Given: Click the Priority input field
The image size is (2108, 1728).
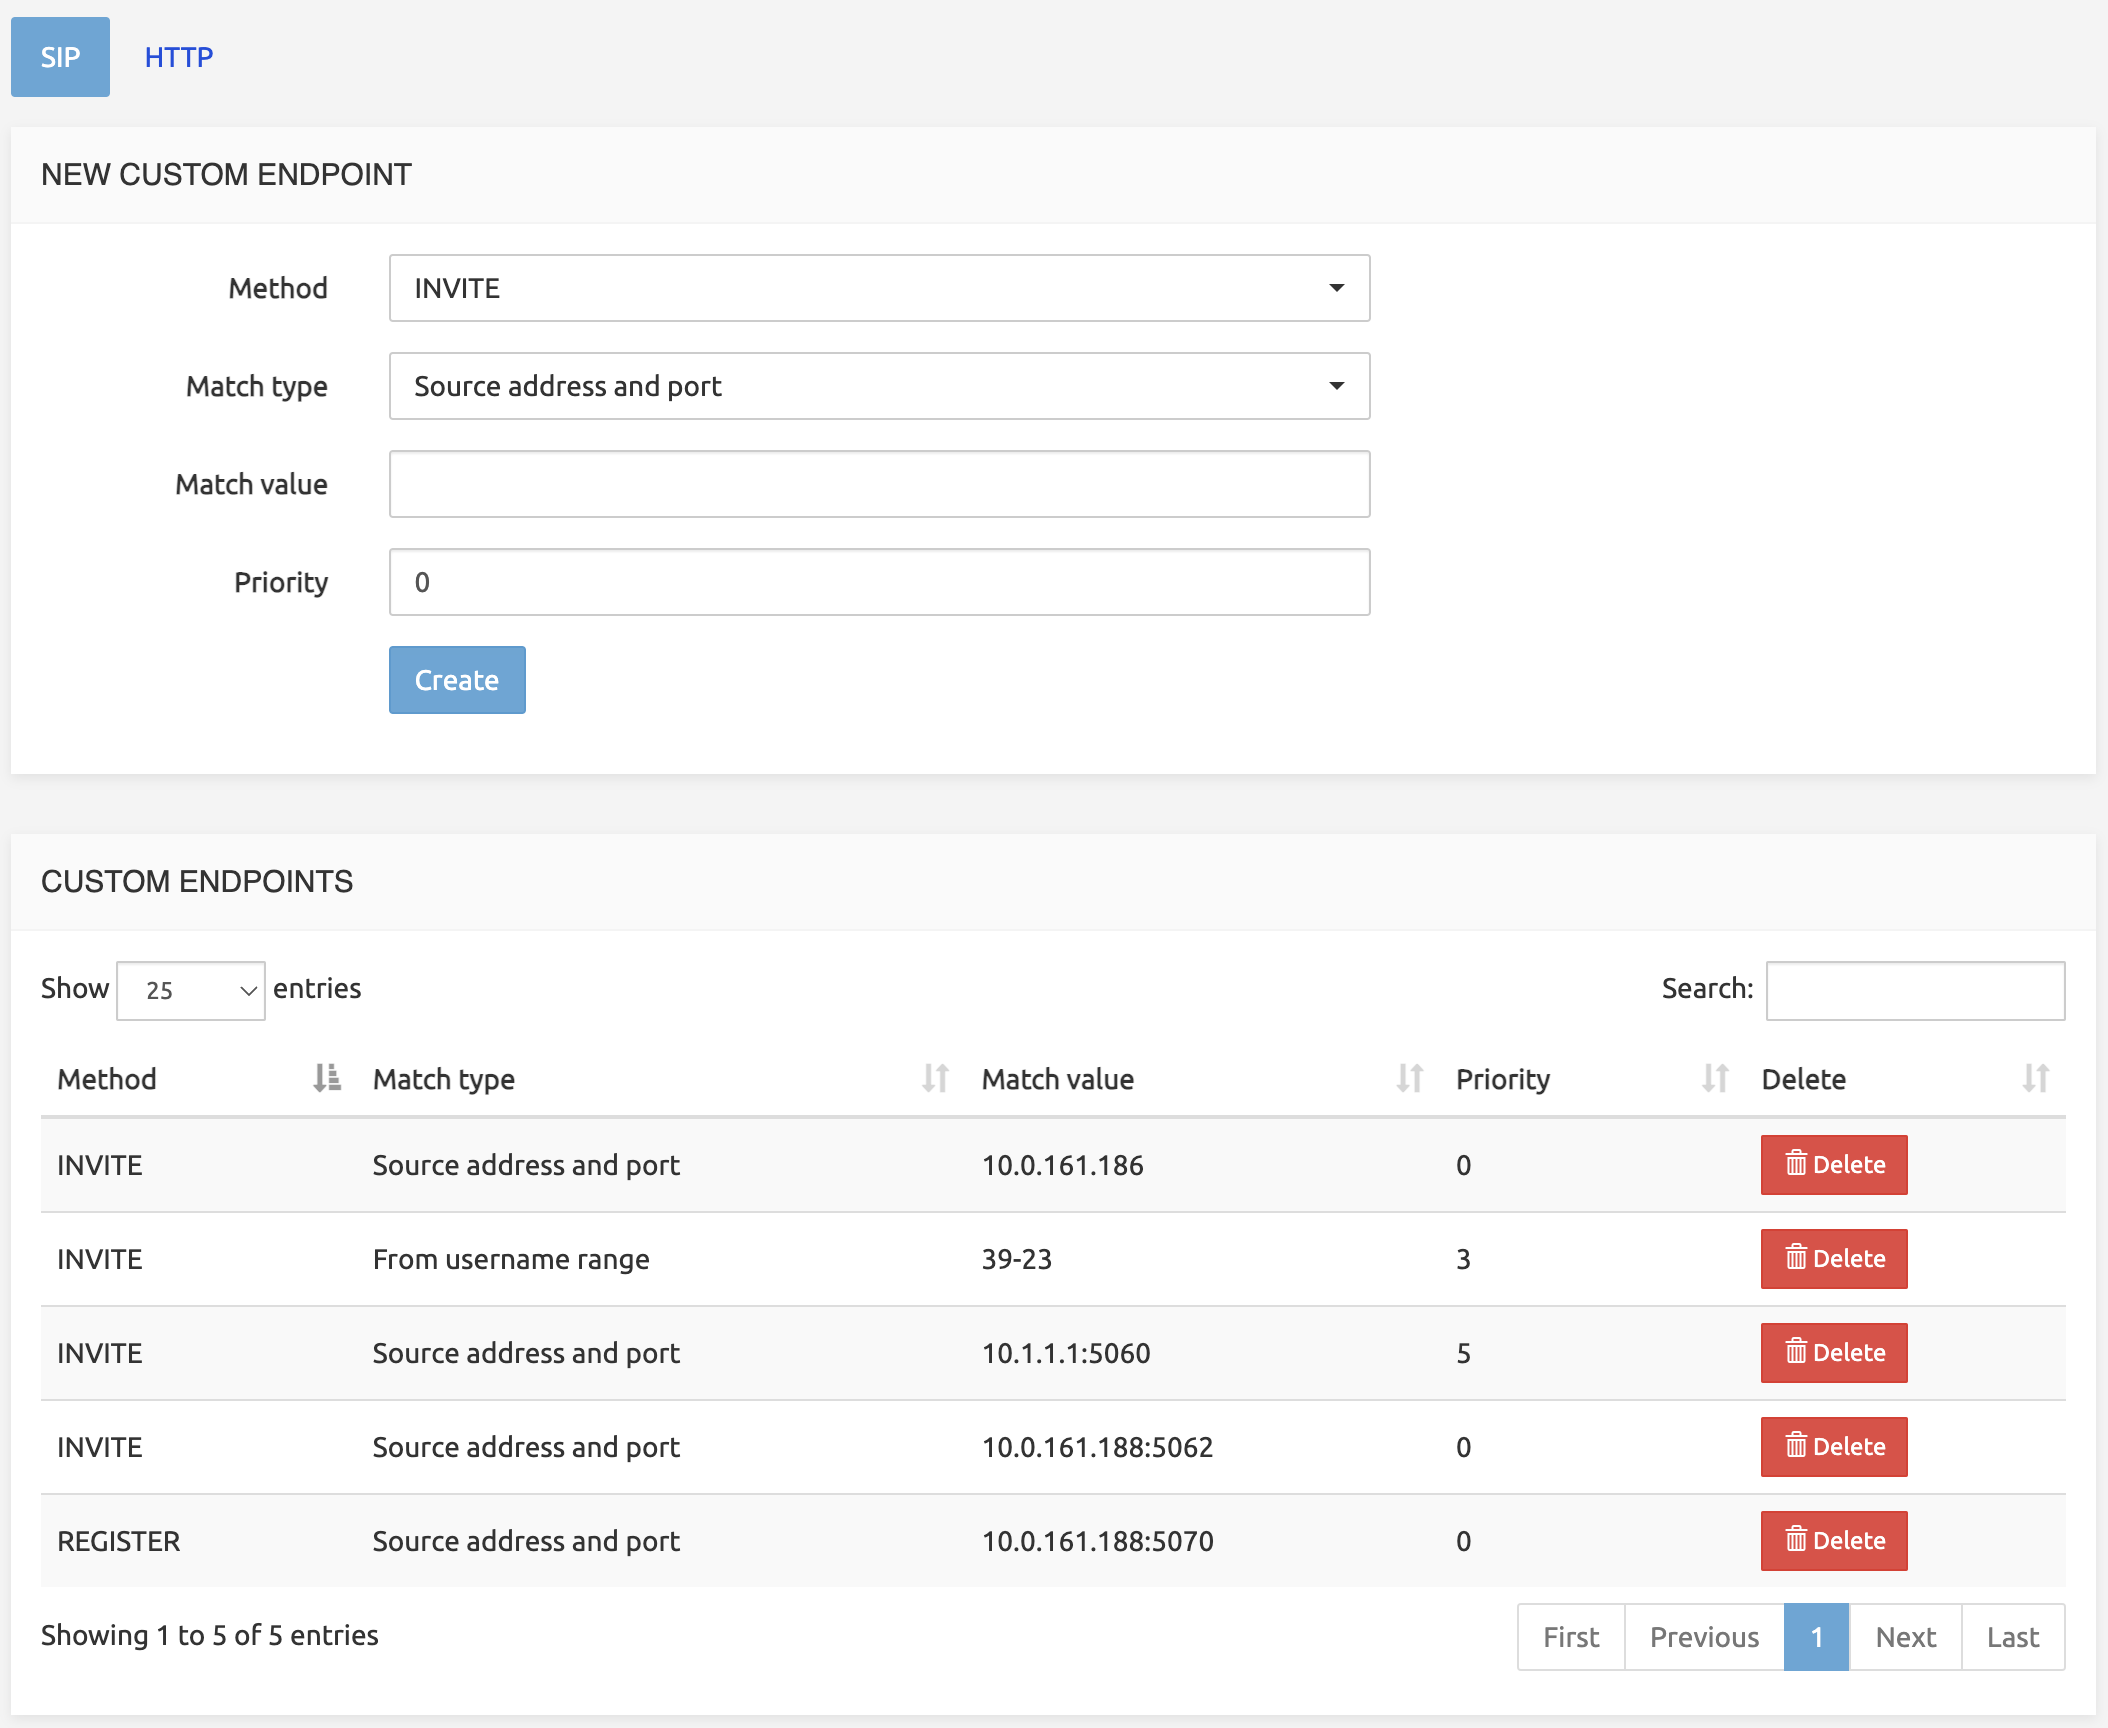Looking at the screenshot, I should pos(879,581).
